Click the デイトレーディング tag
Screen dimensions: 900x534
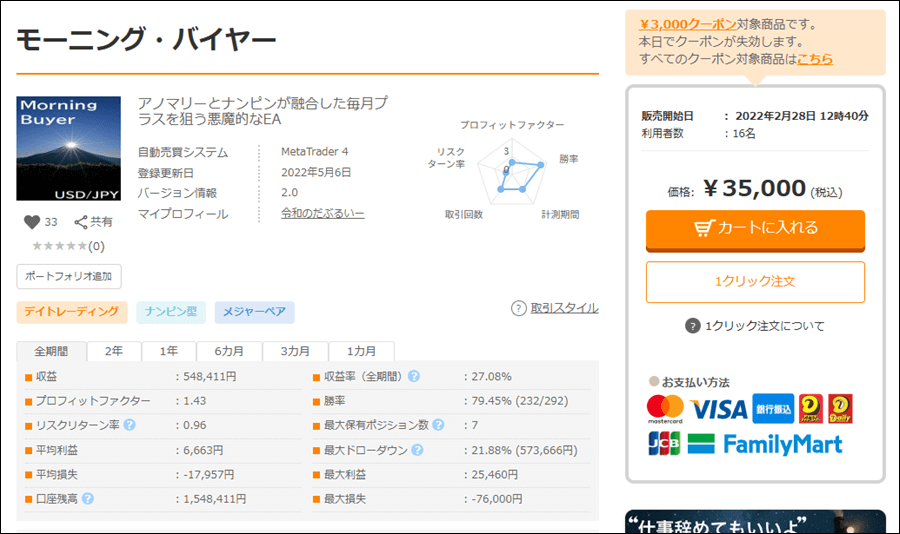pos(72,312)
